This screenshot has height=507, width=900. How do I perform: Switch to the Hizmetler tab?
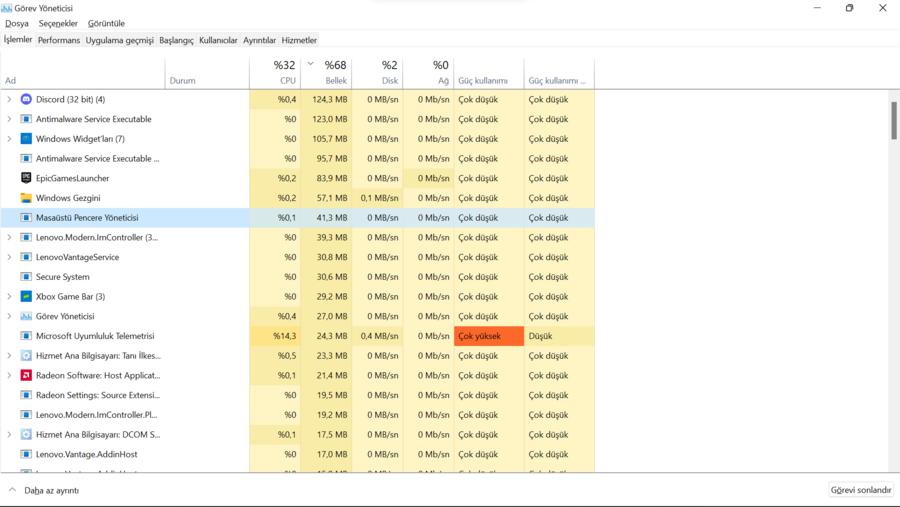(x=299, y=40)
